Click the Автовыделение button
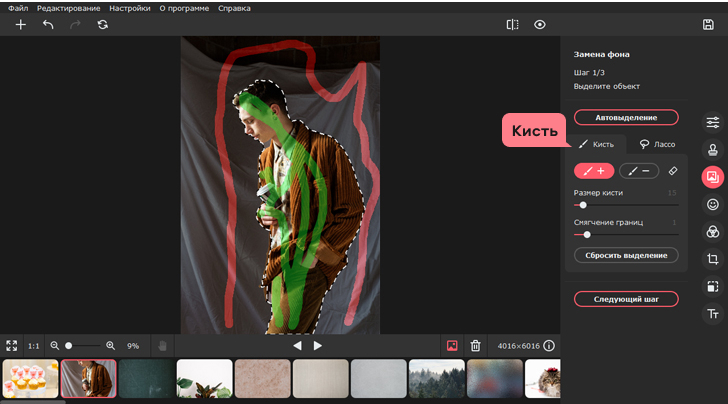Viewport: 728px width, 404px height. coord(626,117)
